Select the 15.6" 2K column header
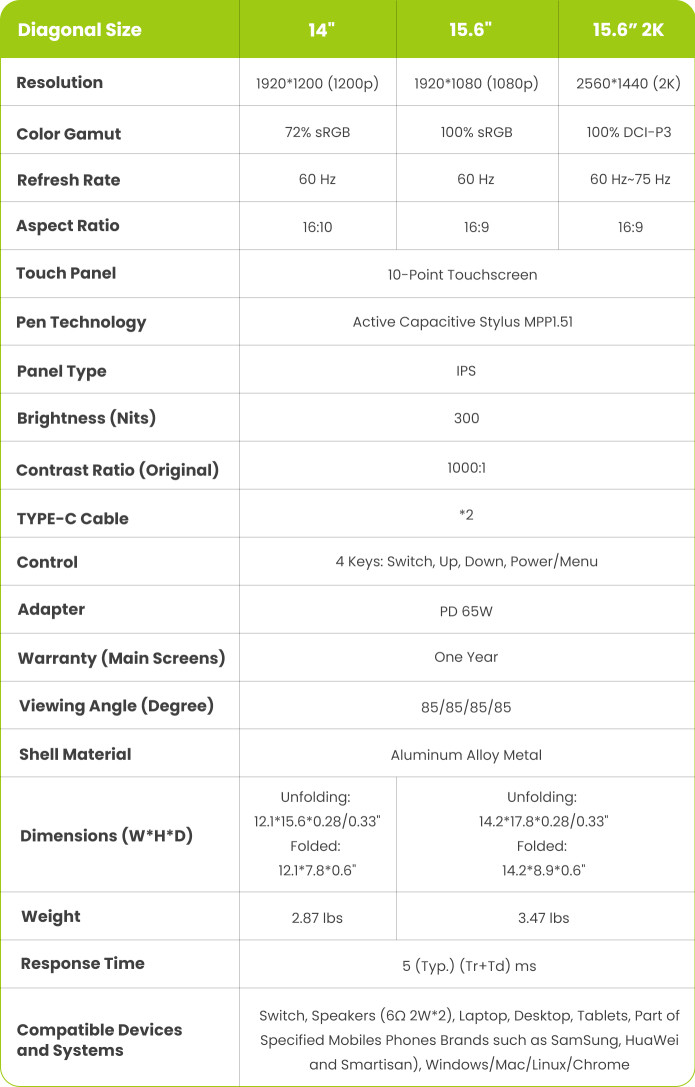 [627, 29]
